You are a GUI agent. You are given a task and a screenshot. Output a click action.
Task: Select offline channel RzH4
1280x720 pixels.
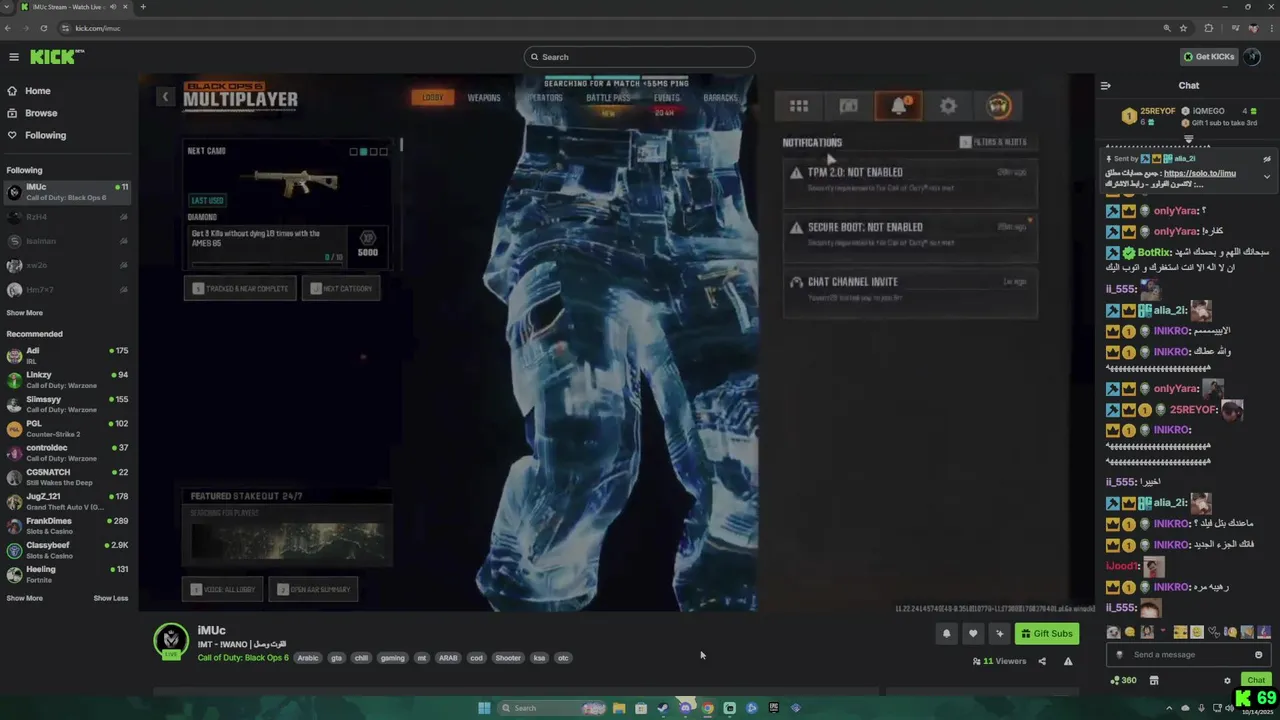67,216
